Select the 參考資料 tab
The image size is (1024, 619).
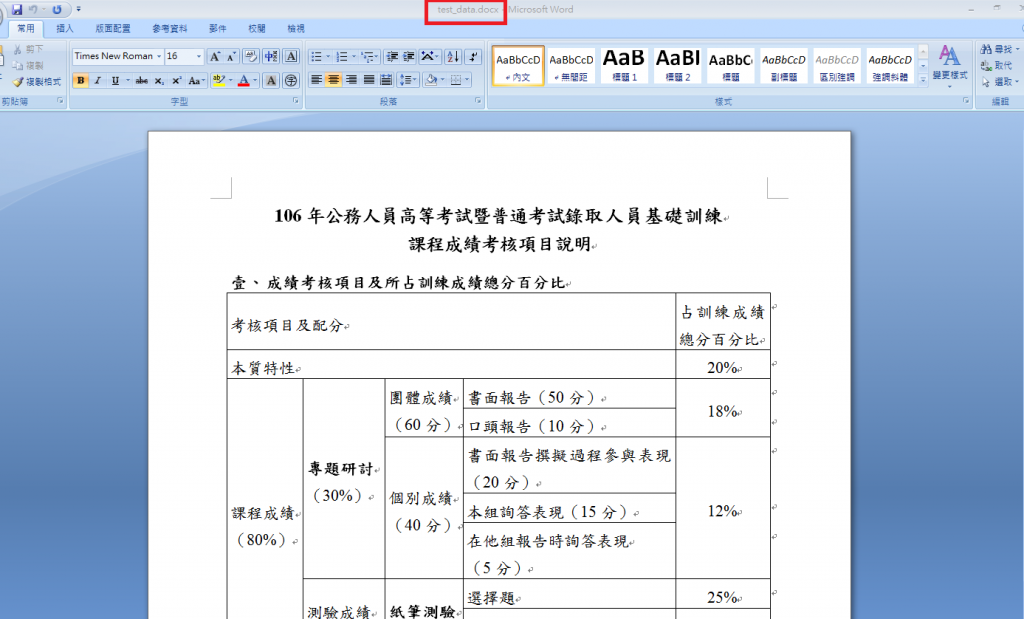170,29
